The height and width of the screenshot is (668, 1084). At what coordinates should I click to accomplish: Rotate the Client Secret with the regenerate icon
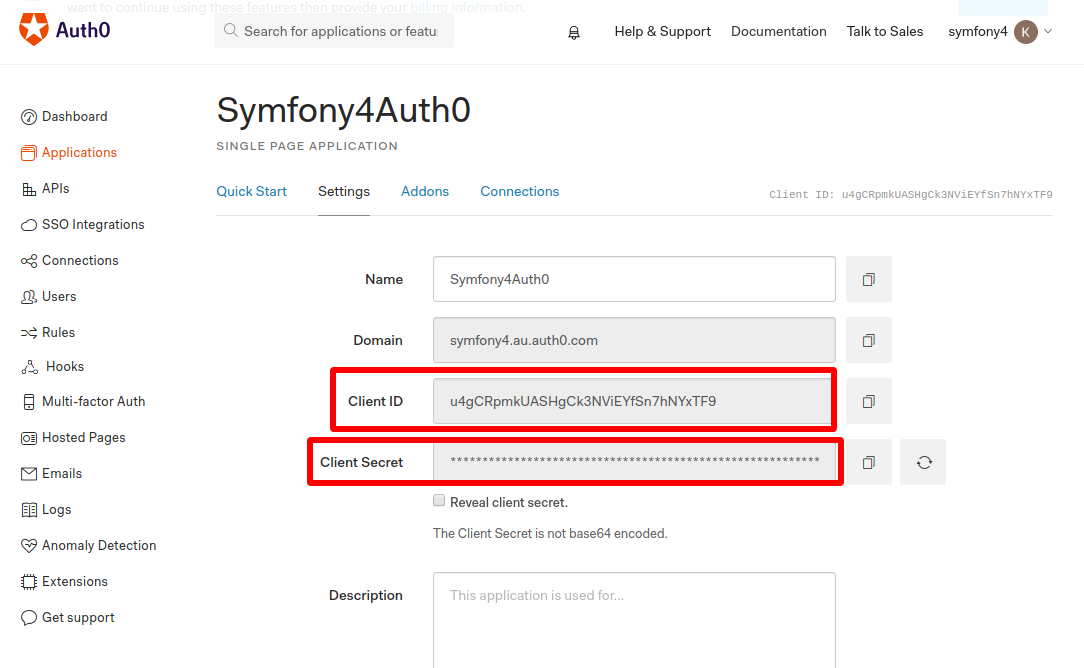[922, 462]
